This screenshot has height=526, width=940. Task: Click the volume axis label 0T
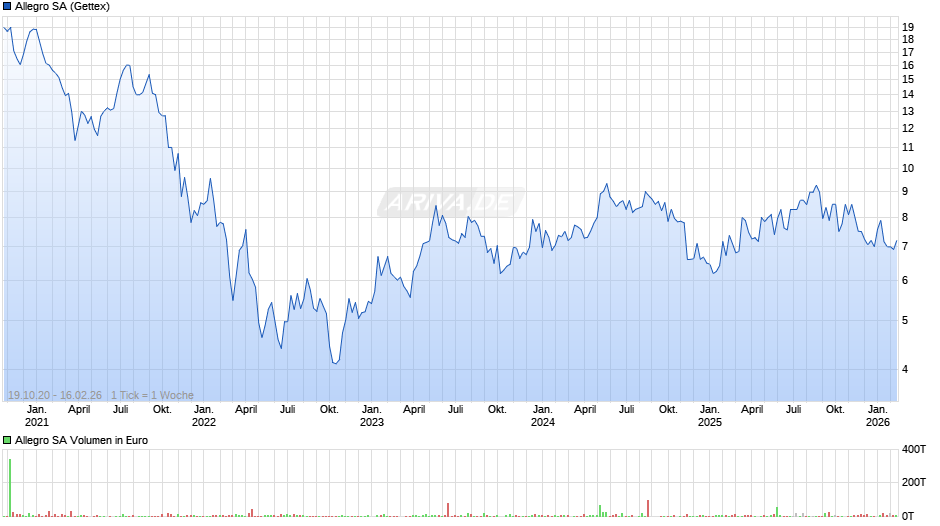click(908, 516)
